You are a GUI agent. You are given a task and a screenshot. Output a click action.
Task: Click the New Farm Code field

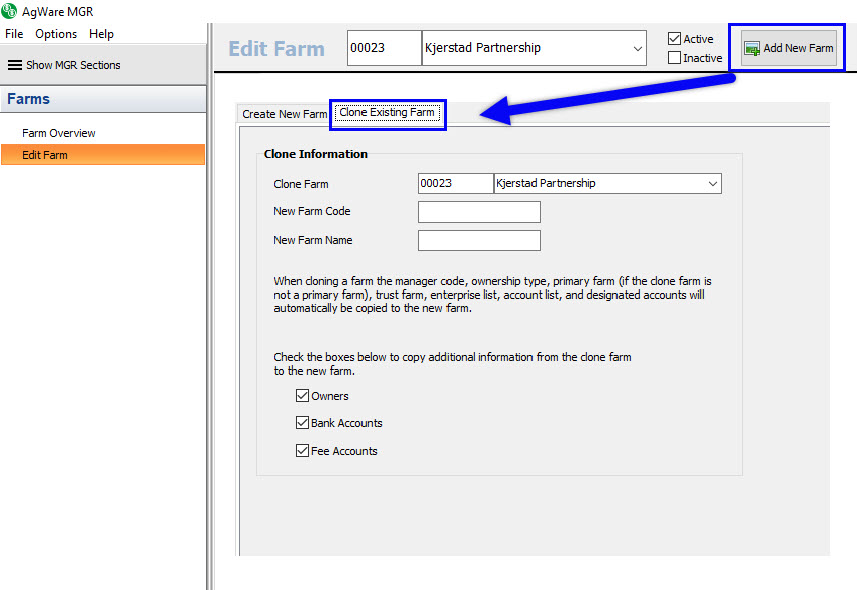pyautogui.click(x=479, y=212)
